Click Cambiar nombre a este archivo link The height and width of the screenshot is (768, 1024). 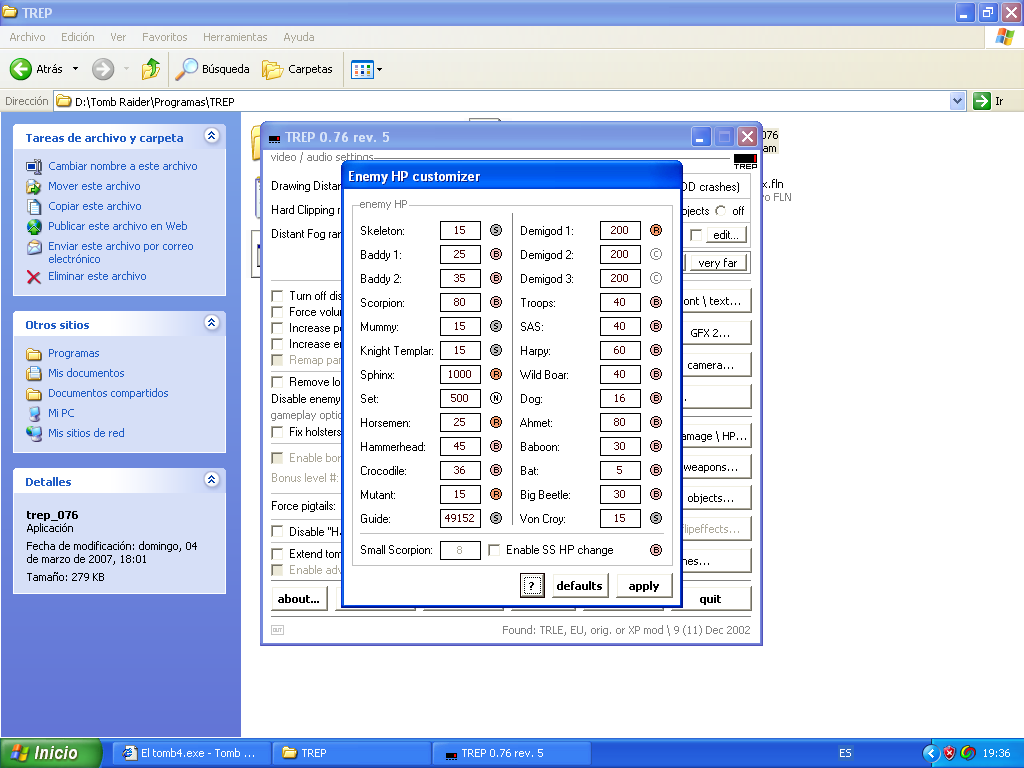123,166
